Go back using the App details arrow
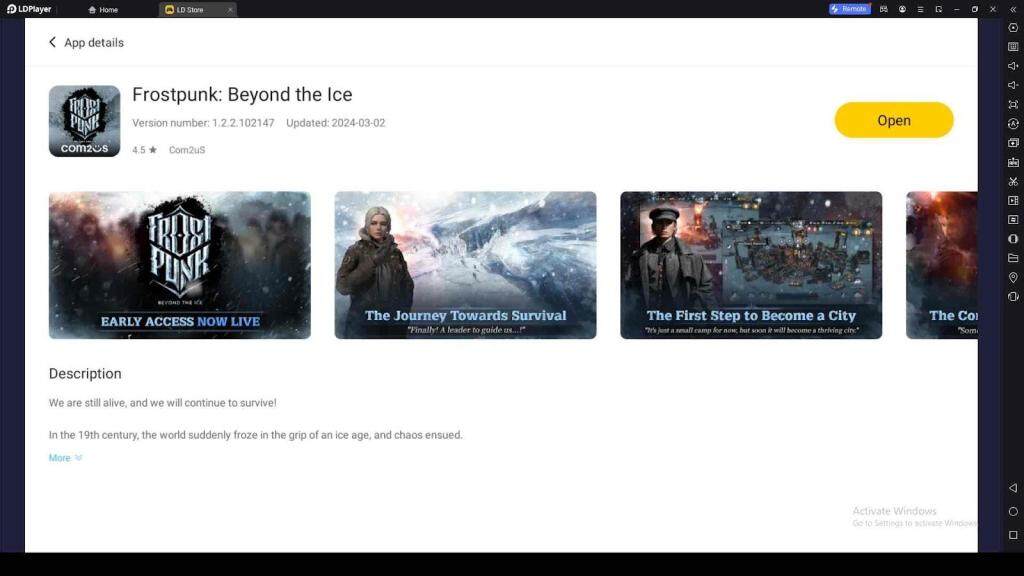The height and width of the screenshot is (576, 1024). [x=52, y=42]
